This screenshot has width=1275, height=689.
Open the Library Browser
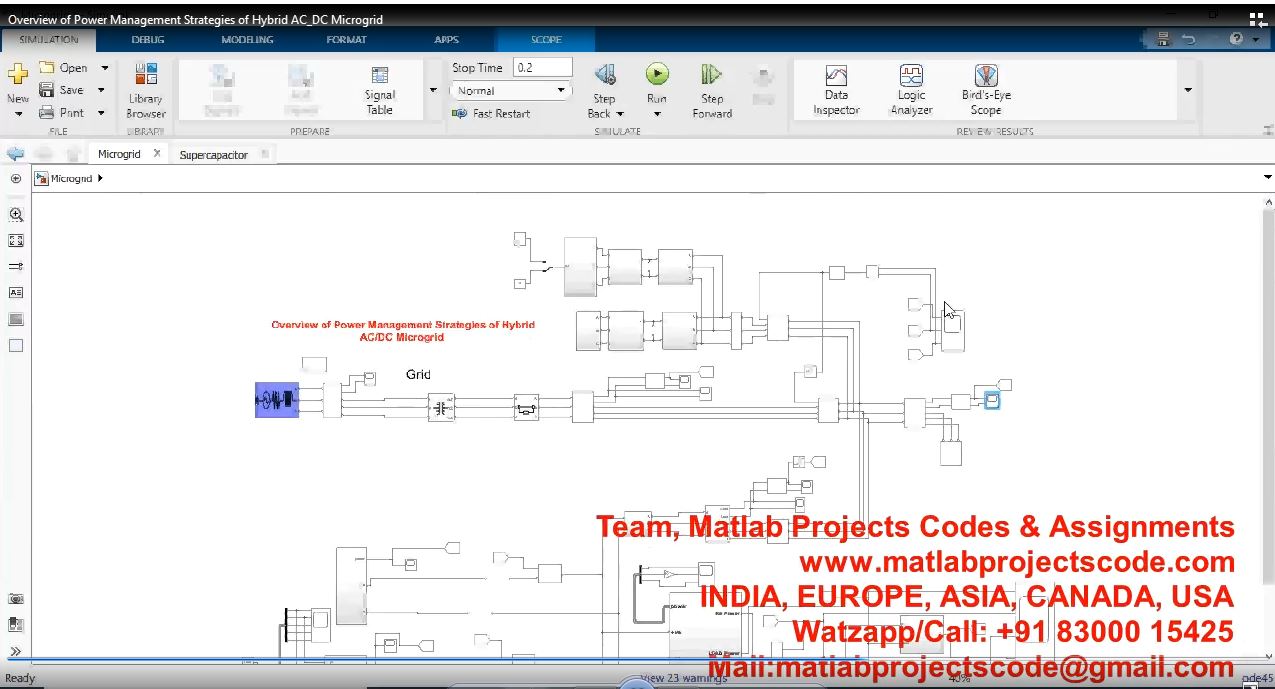click(145, 90)
